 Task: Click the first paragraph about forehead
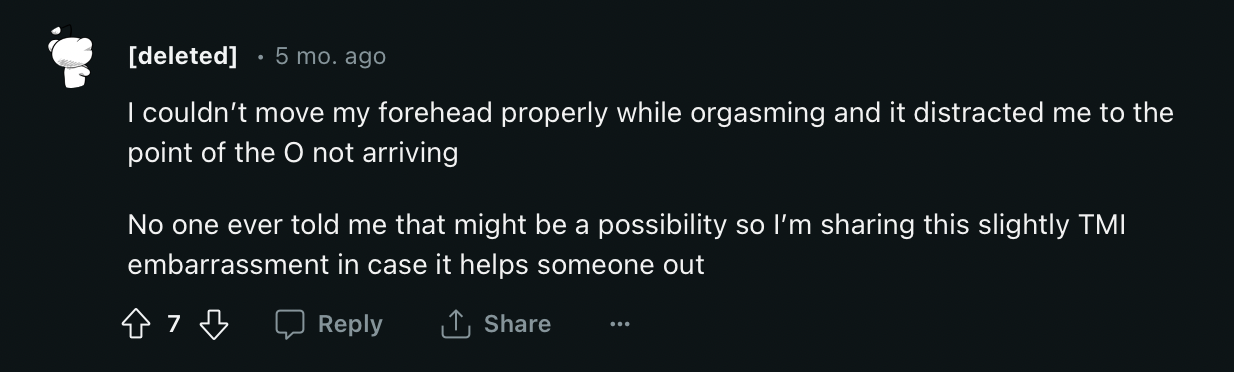[650, 133]
